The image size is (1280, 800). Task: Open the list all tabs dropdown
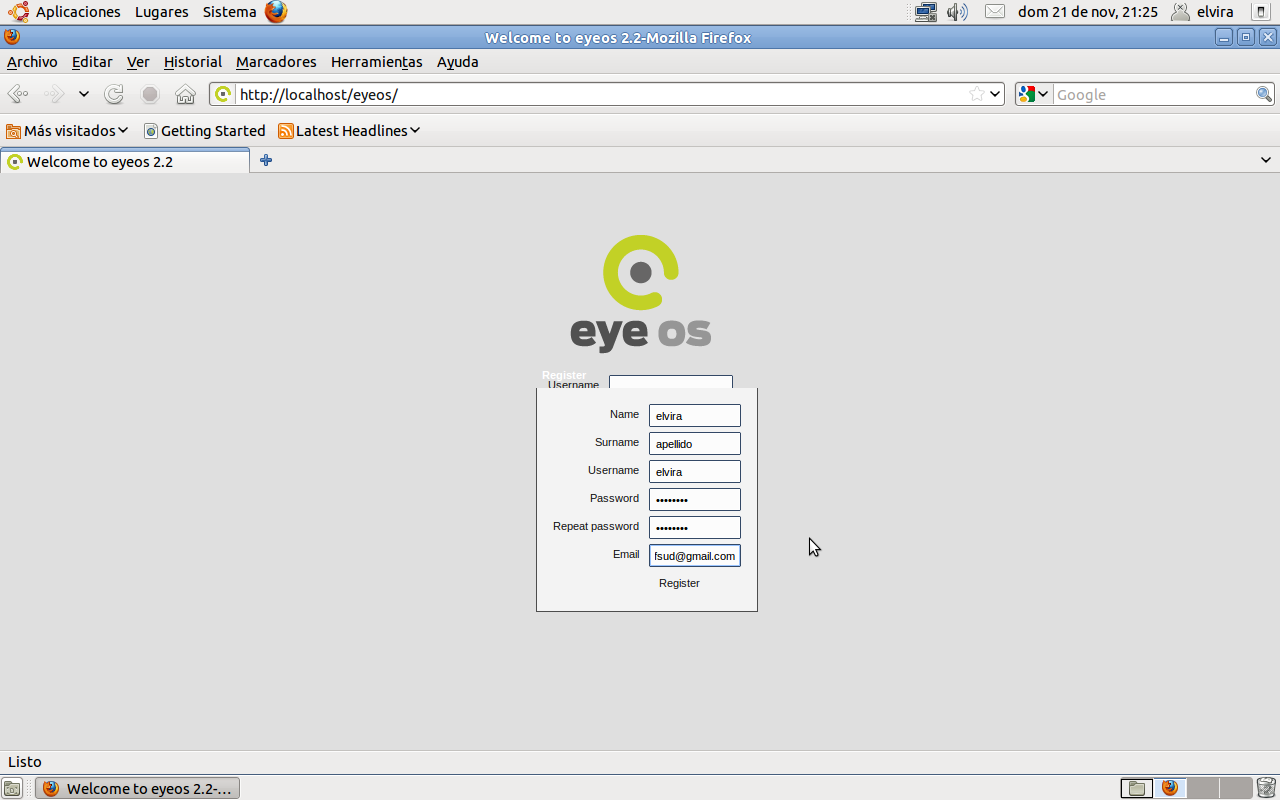[1265, 160]
